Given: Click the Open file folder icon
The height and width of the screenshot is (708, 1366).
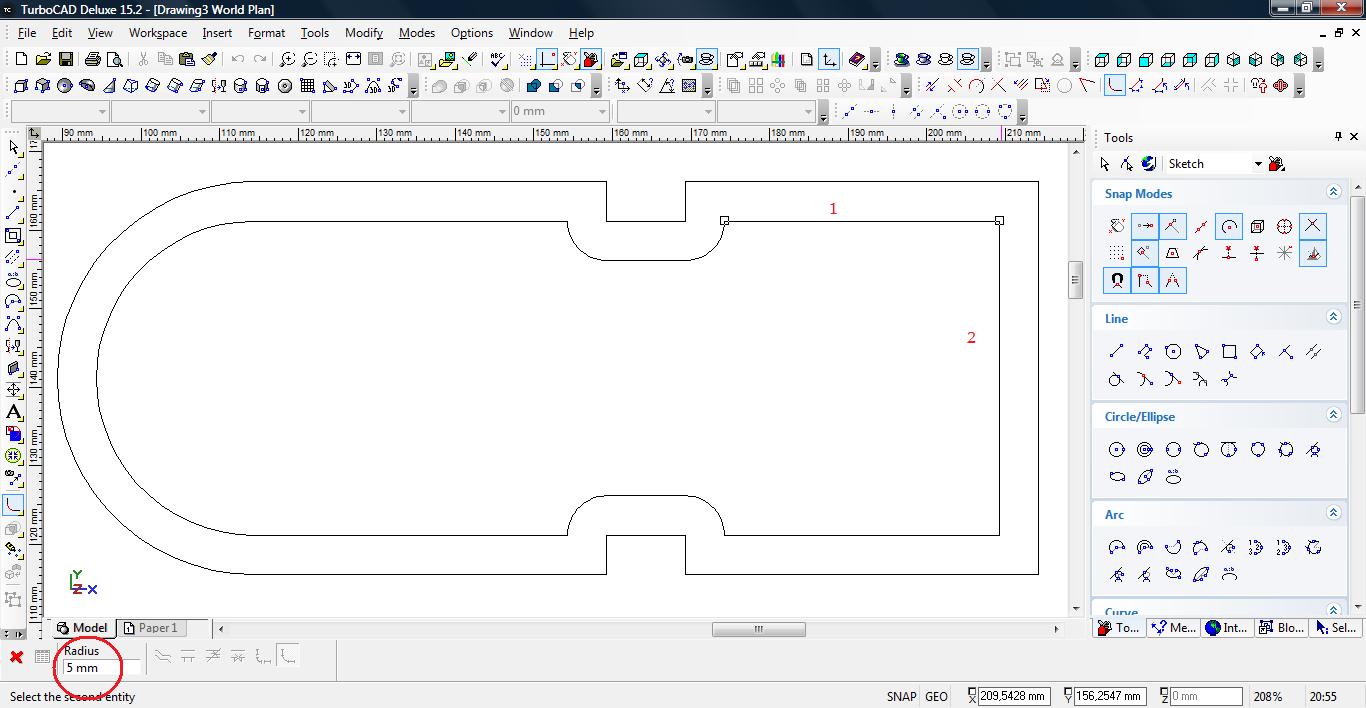Looking at the screenshot, I should point(44,60).
